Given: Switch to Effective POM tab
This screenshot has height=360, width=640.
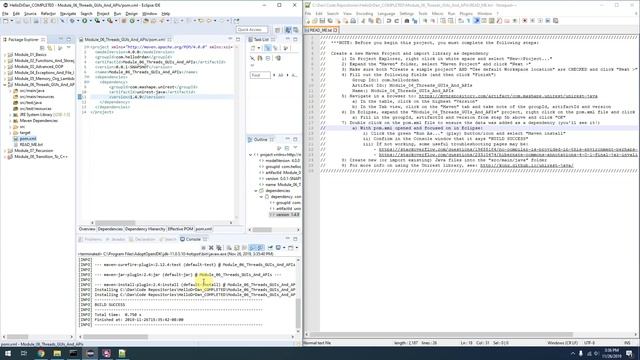Looking at the screenshot, I should coord(180,229).
